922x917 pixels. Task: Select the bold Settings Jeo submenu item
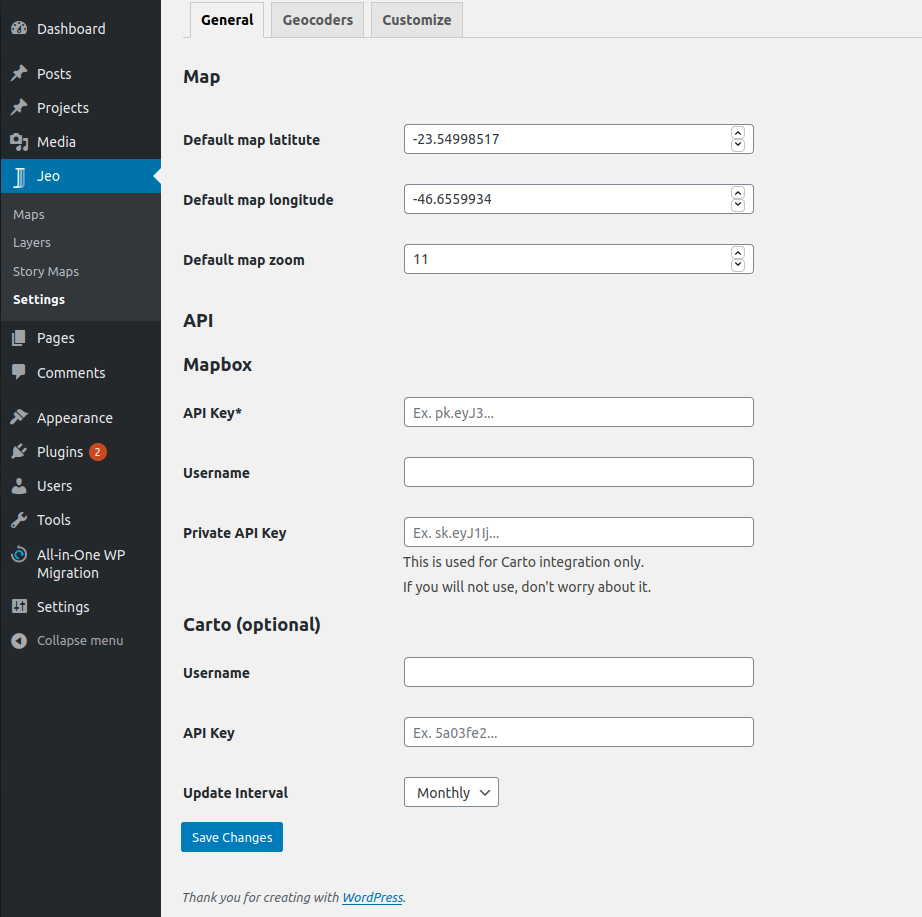tap(39, 299)
